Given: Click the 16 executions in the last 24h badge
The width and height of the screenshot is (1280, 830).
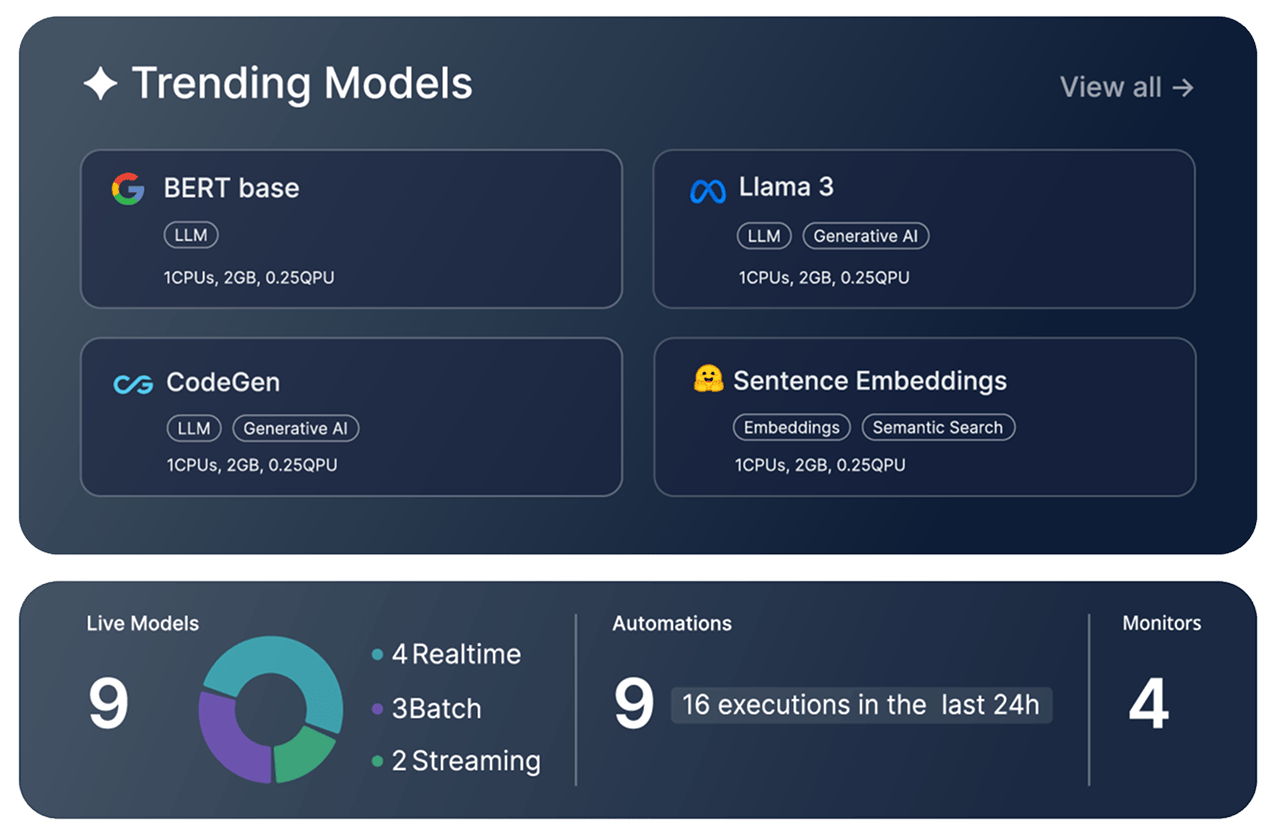Looking at the screenshot, I should 860,705.
